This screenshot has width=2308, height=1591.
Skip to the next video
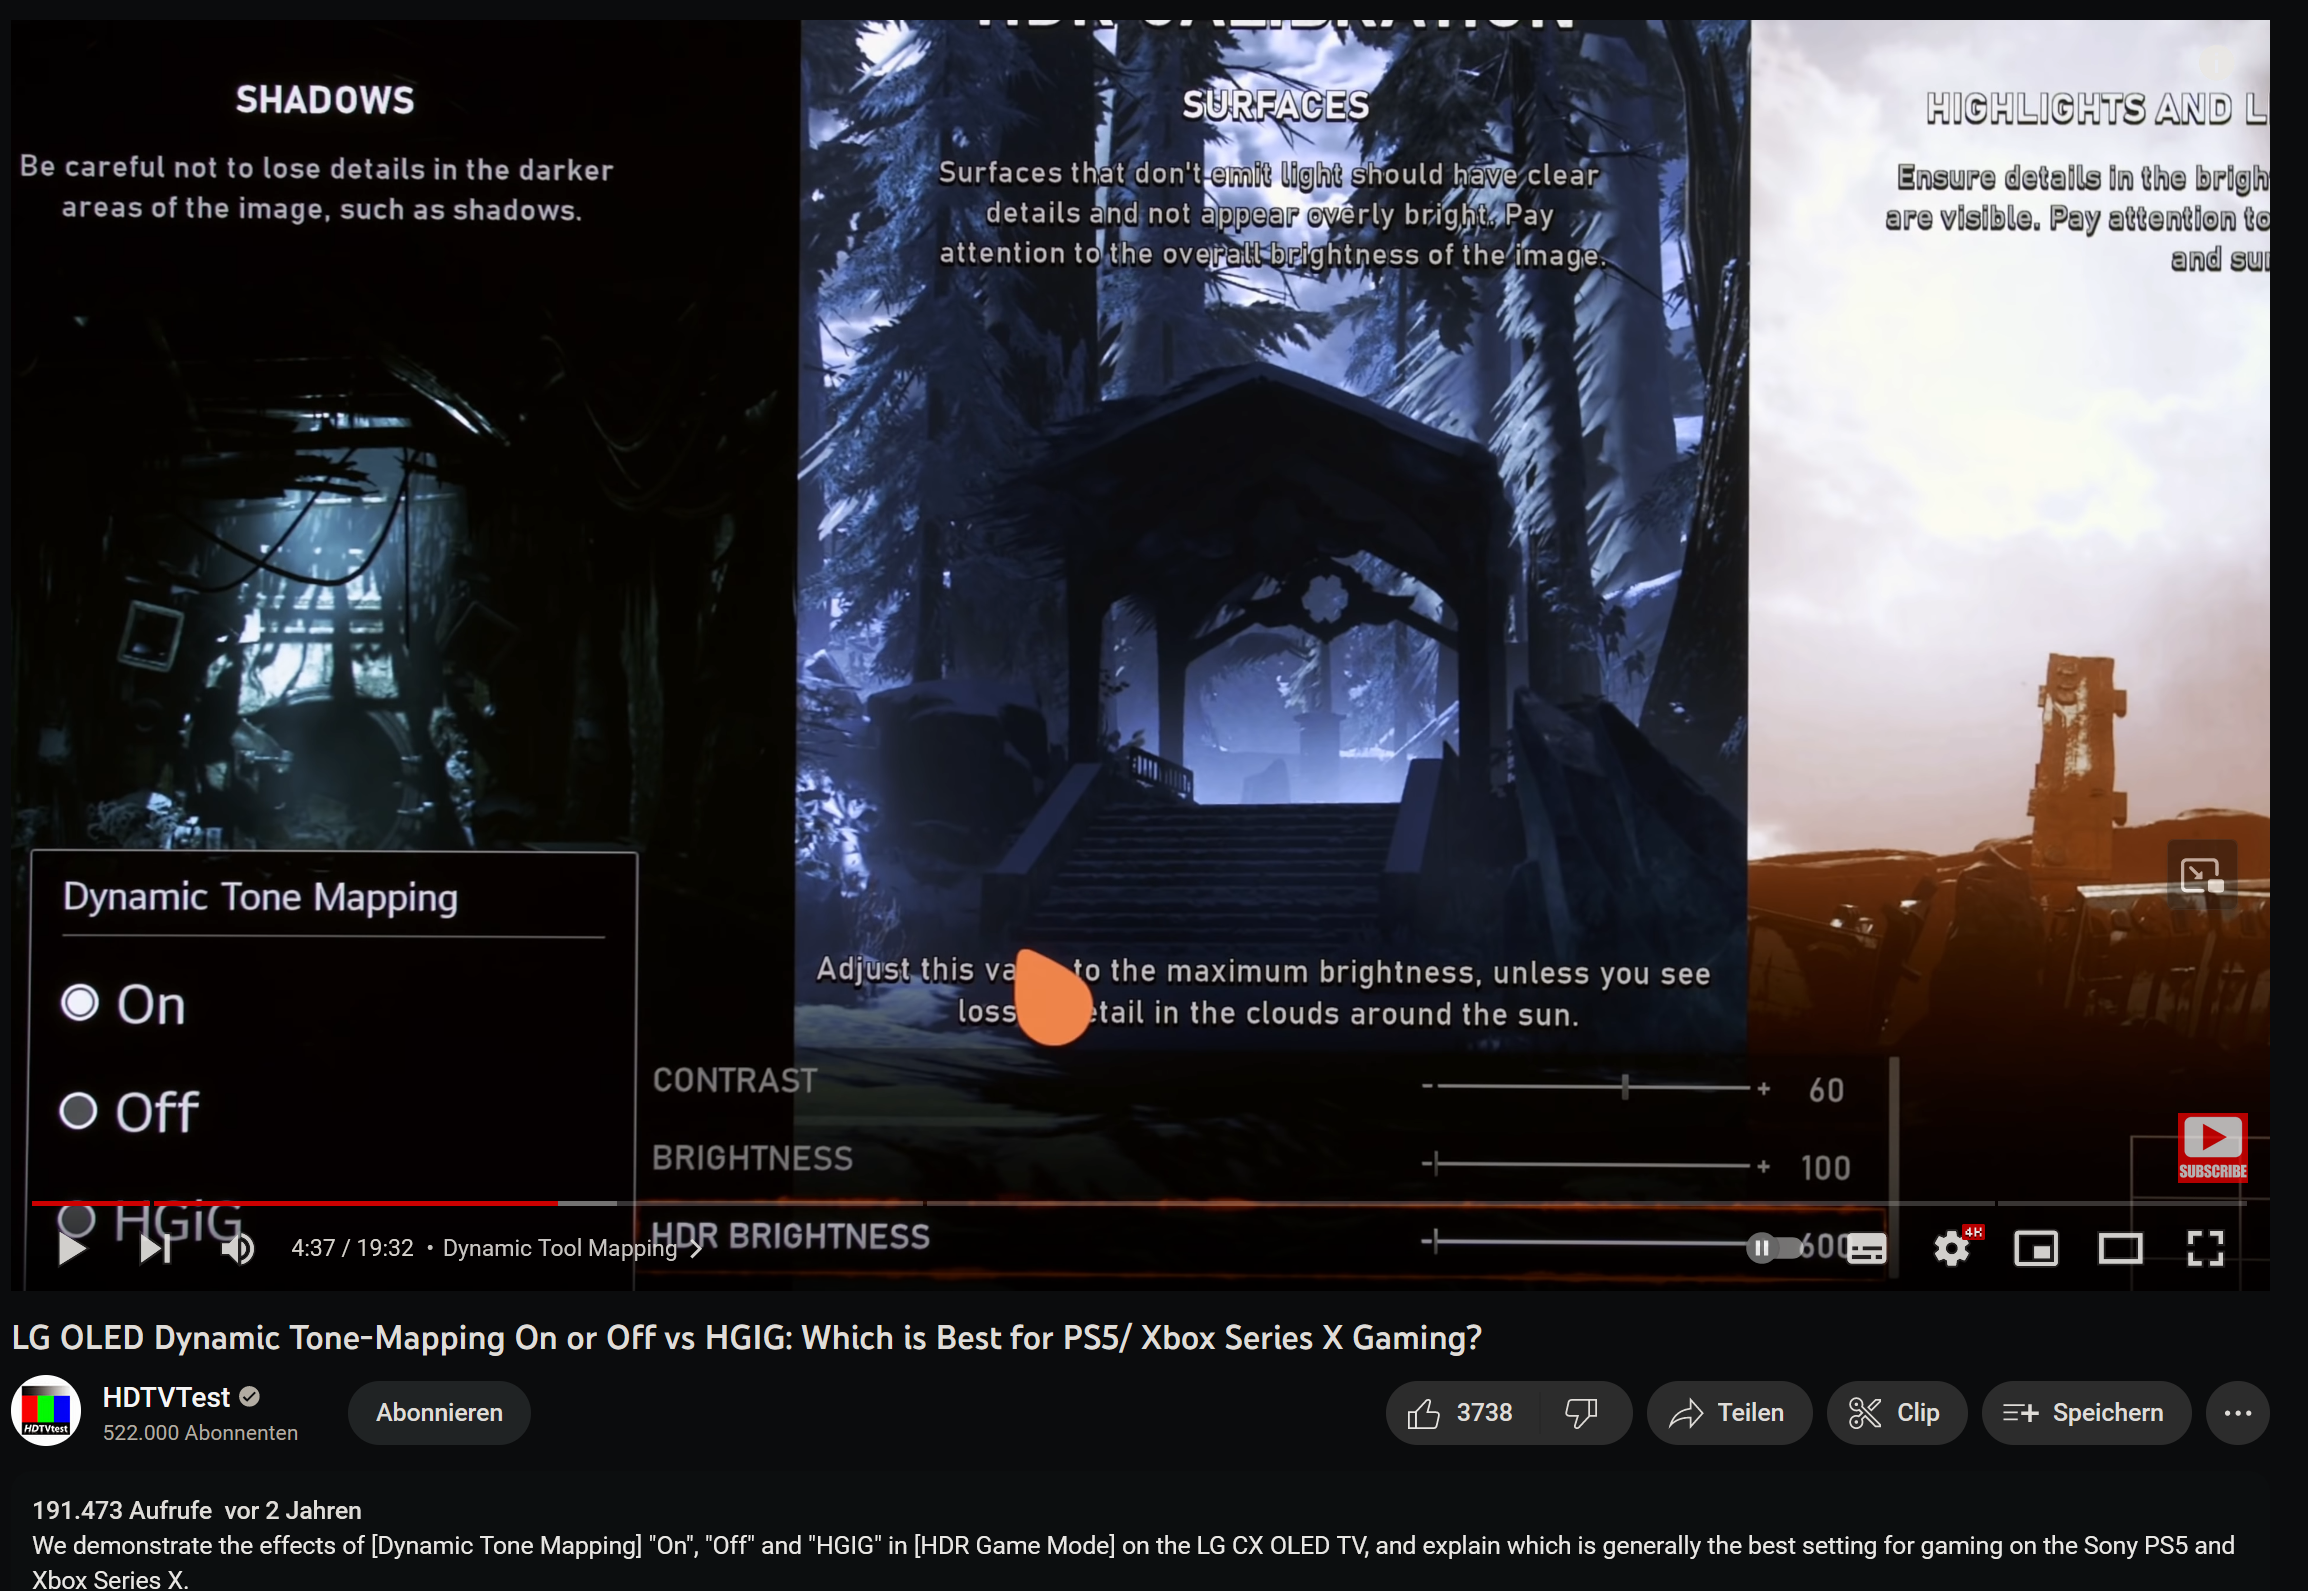click(x=152, y=1247)
